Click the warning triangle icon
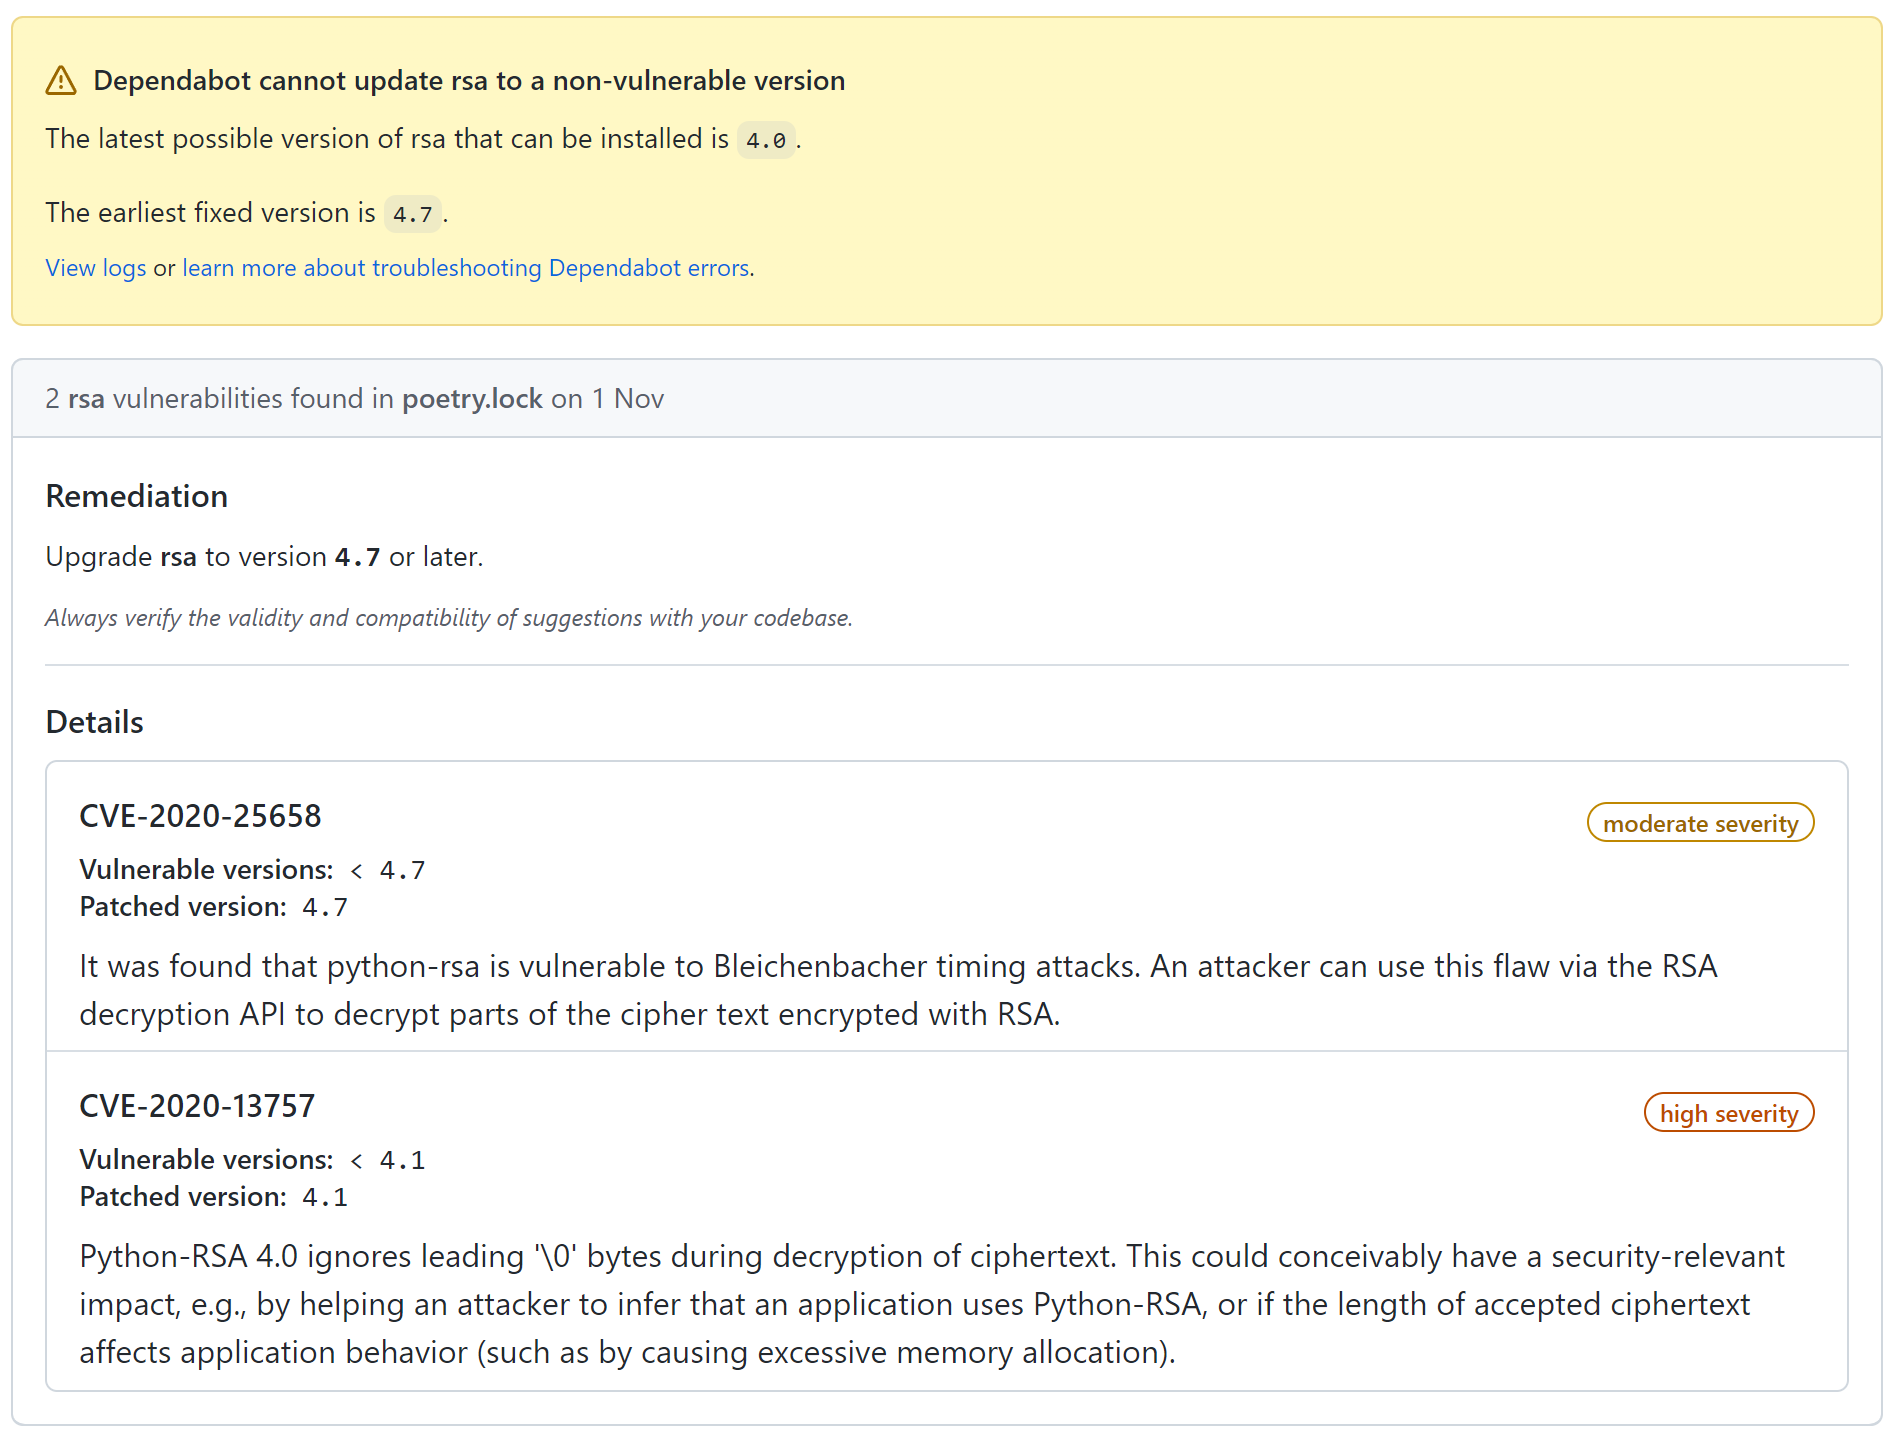 click(62, 81)
